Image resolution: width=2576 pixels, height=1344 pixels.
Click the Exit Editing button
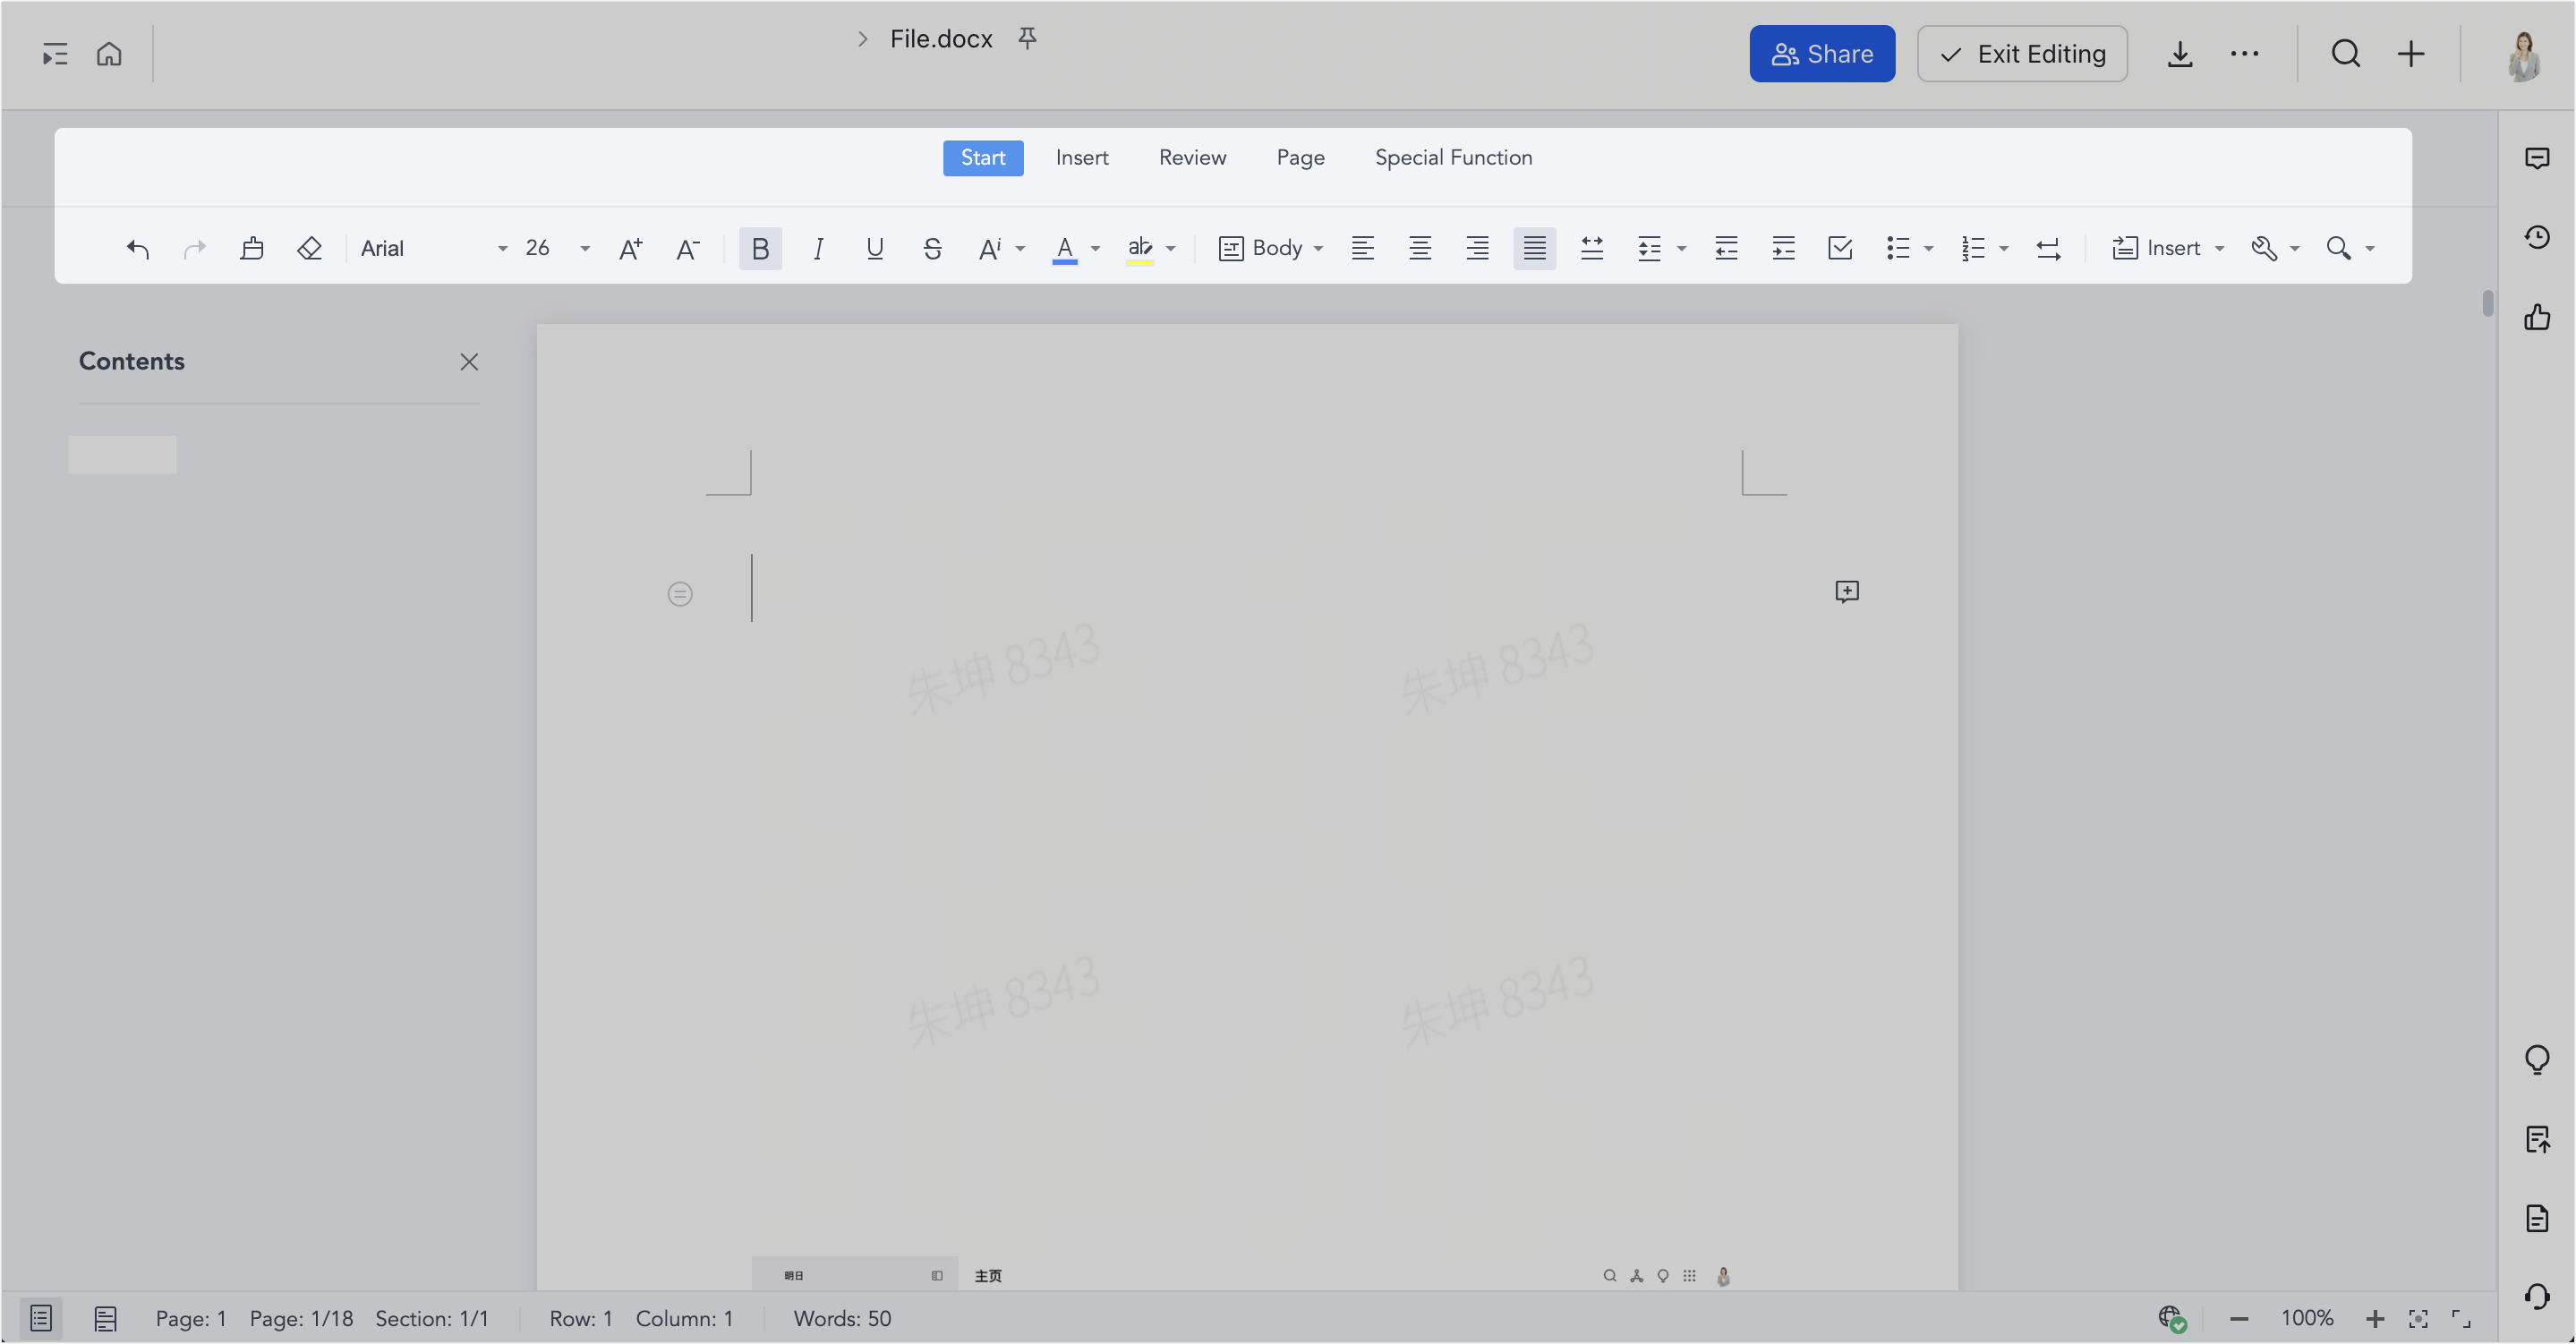click(x=2022, y=54)
